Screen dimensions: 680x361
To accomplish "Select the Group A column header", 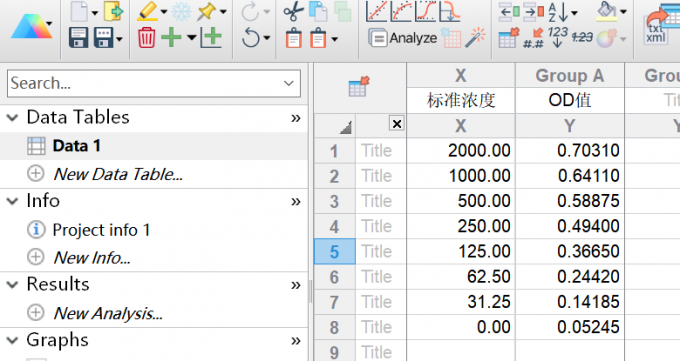I will (569, 75).
